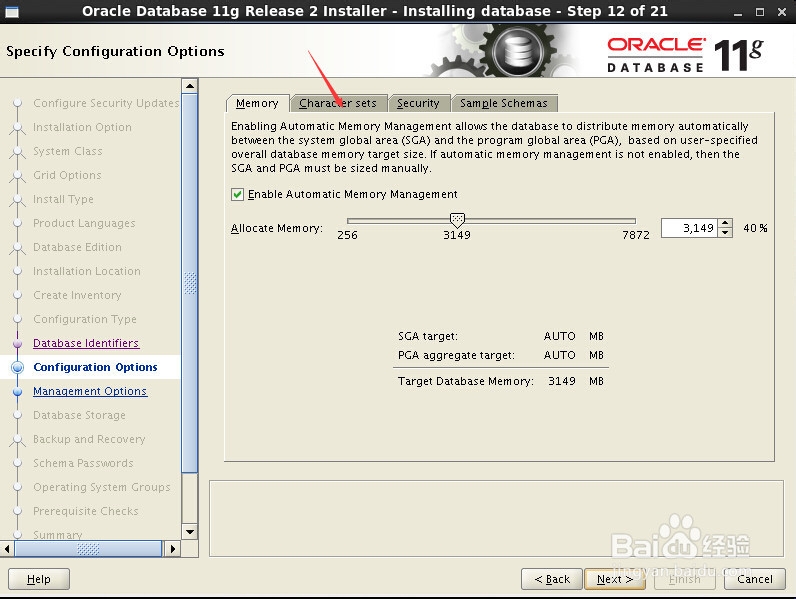Click 'Schema Passwords' step text

[83, 463]
